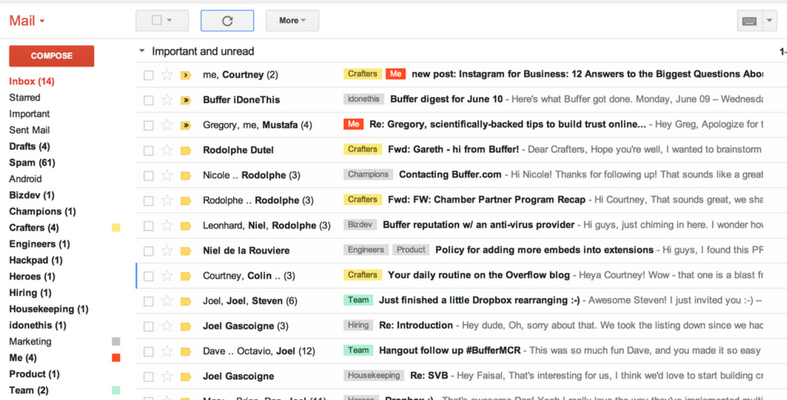Screen dimensions: 787x400
Task: Open the Bizdev (1) label
Action: pos(32,195)
